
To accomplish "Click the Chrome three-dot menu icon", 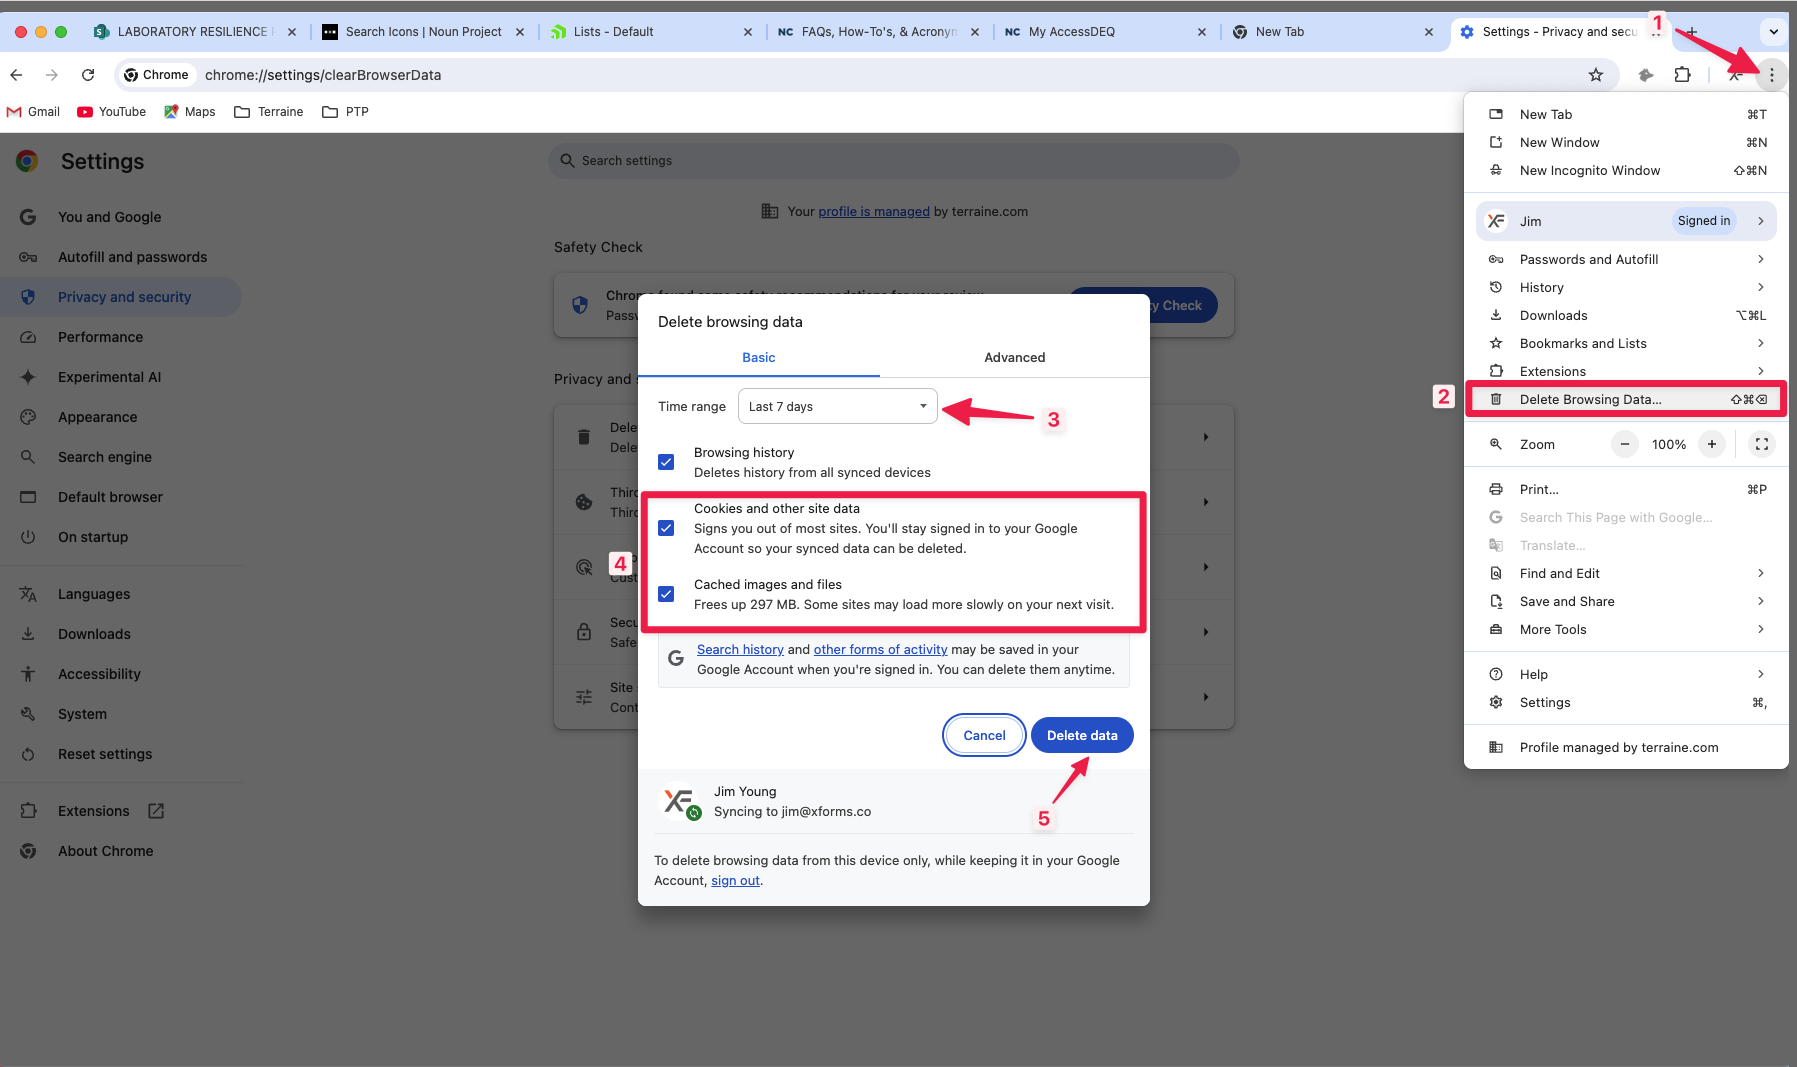I will pyautogui.click(x=1771, y=75).
